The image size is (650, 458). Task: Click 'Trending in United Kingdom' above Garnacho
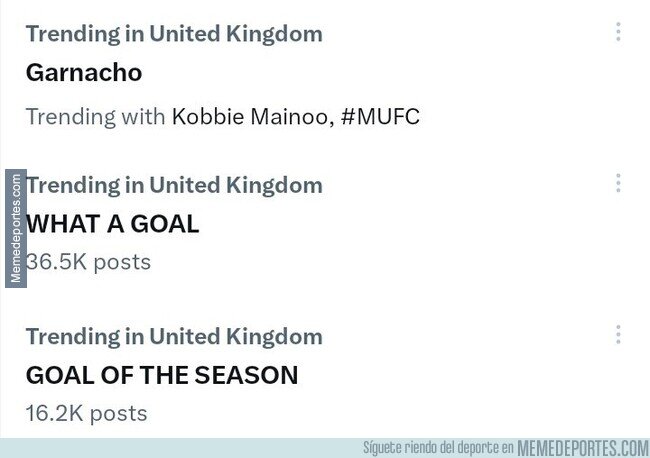coord(174,34)
